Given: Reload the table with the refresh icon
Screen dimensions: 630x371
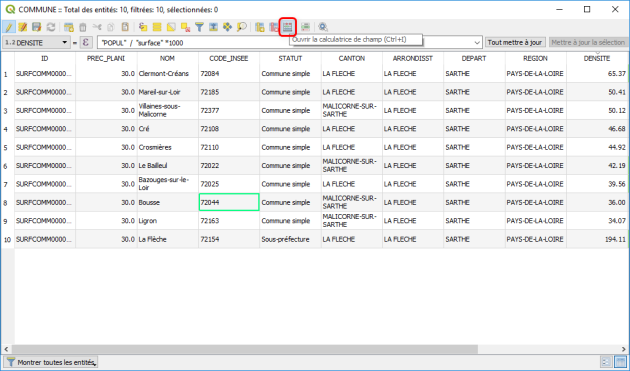Looking at the screenshot, I should (51, 27).
